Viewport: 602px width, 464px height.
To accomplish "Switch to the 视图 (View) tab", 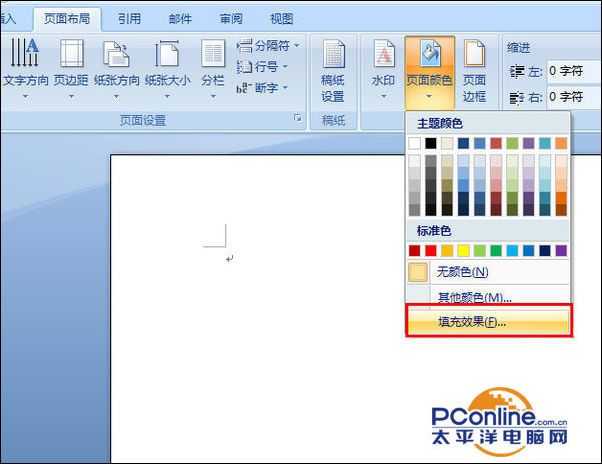I will [282, 18].
